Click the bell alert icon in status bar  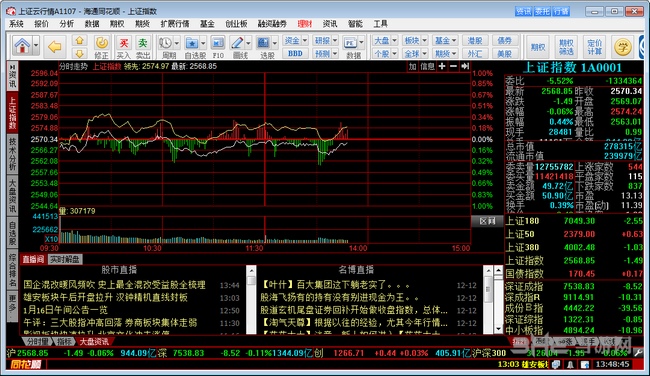(571, 364)
